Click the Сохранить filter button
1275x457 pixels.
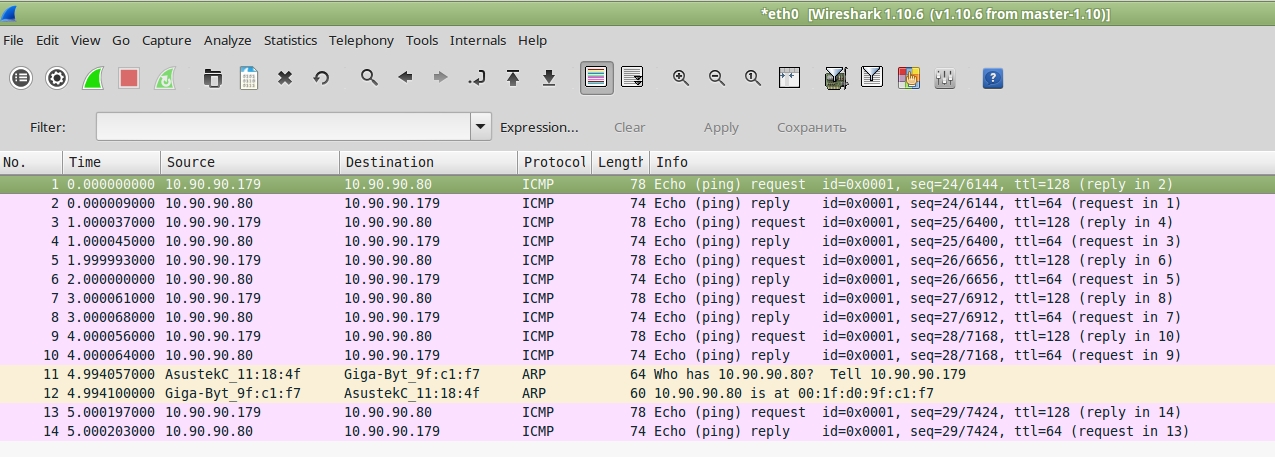pos(811,127)
